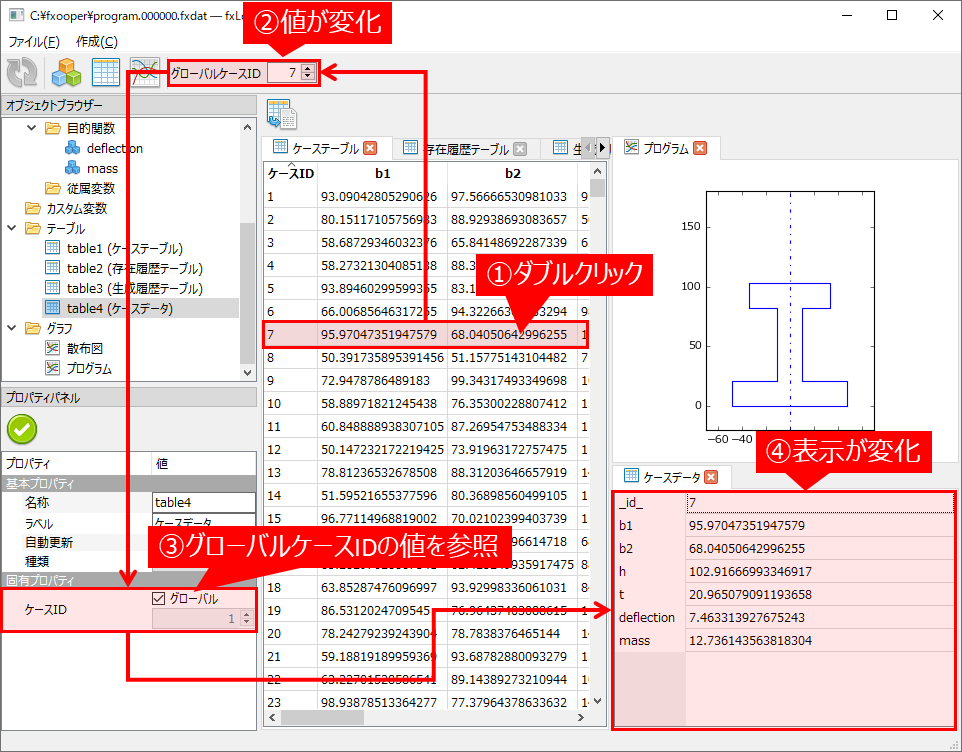Click the refresh arrows toolbar icon

pos(21,72)
